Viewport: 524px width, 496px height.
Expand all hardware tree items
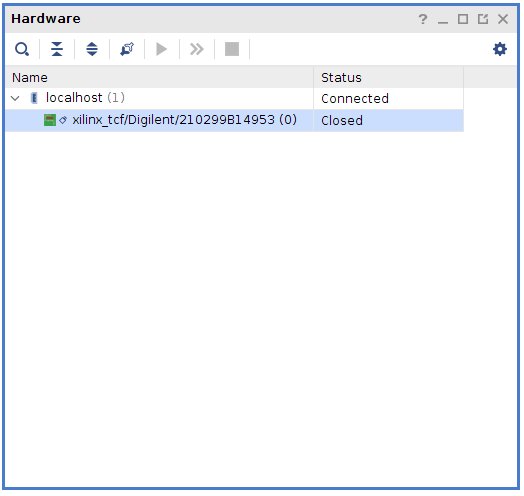click(92, 49)
